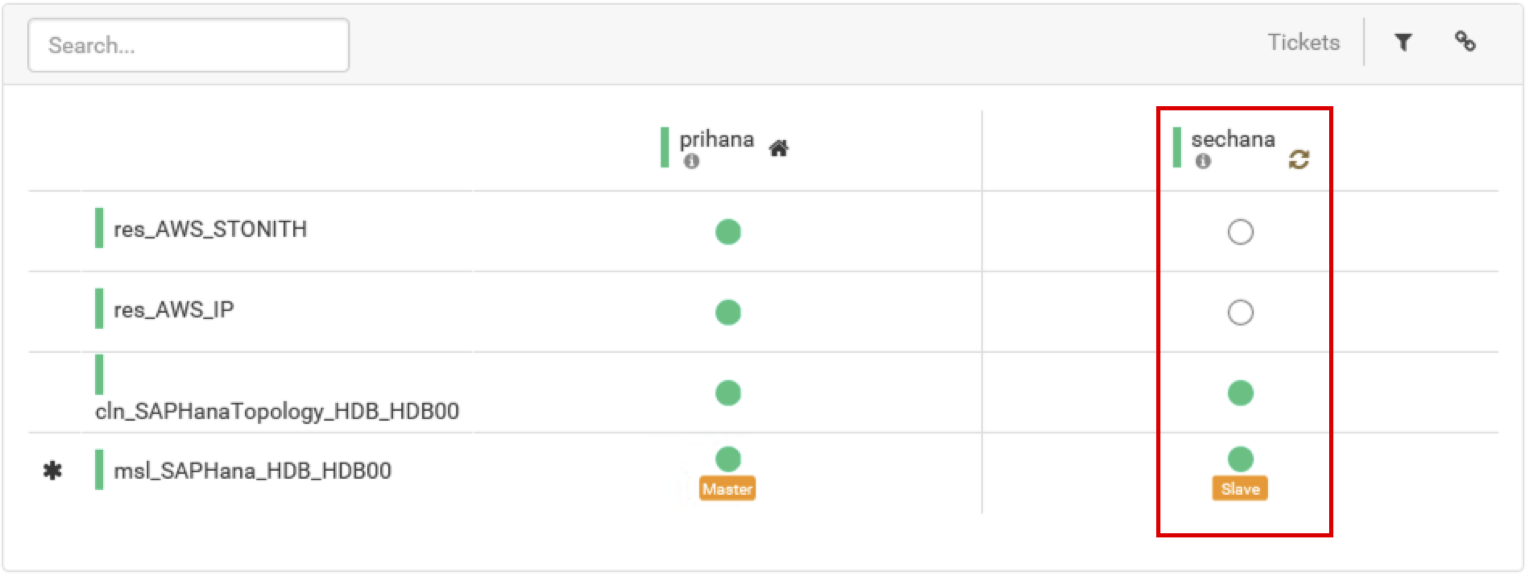The height and width of the screenshot is (577, 1529).
Task: Click the refresh icon beside sechana
Action: 1298,159
